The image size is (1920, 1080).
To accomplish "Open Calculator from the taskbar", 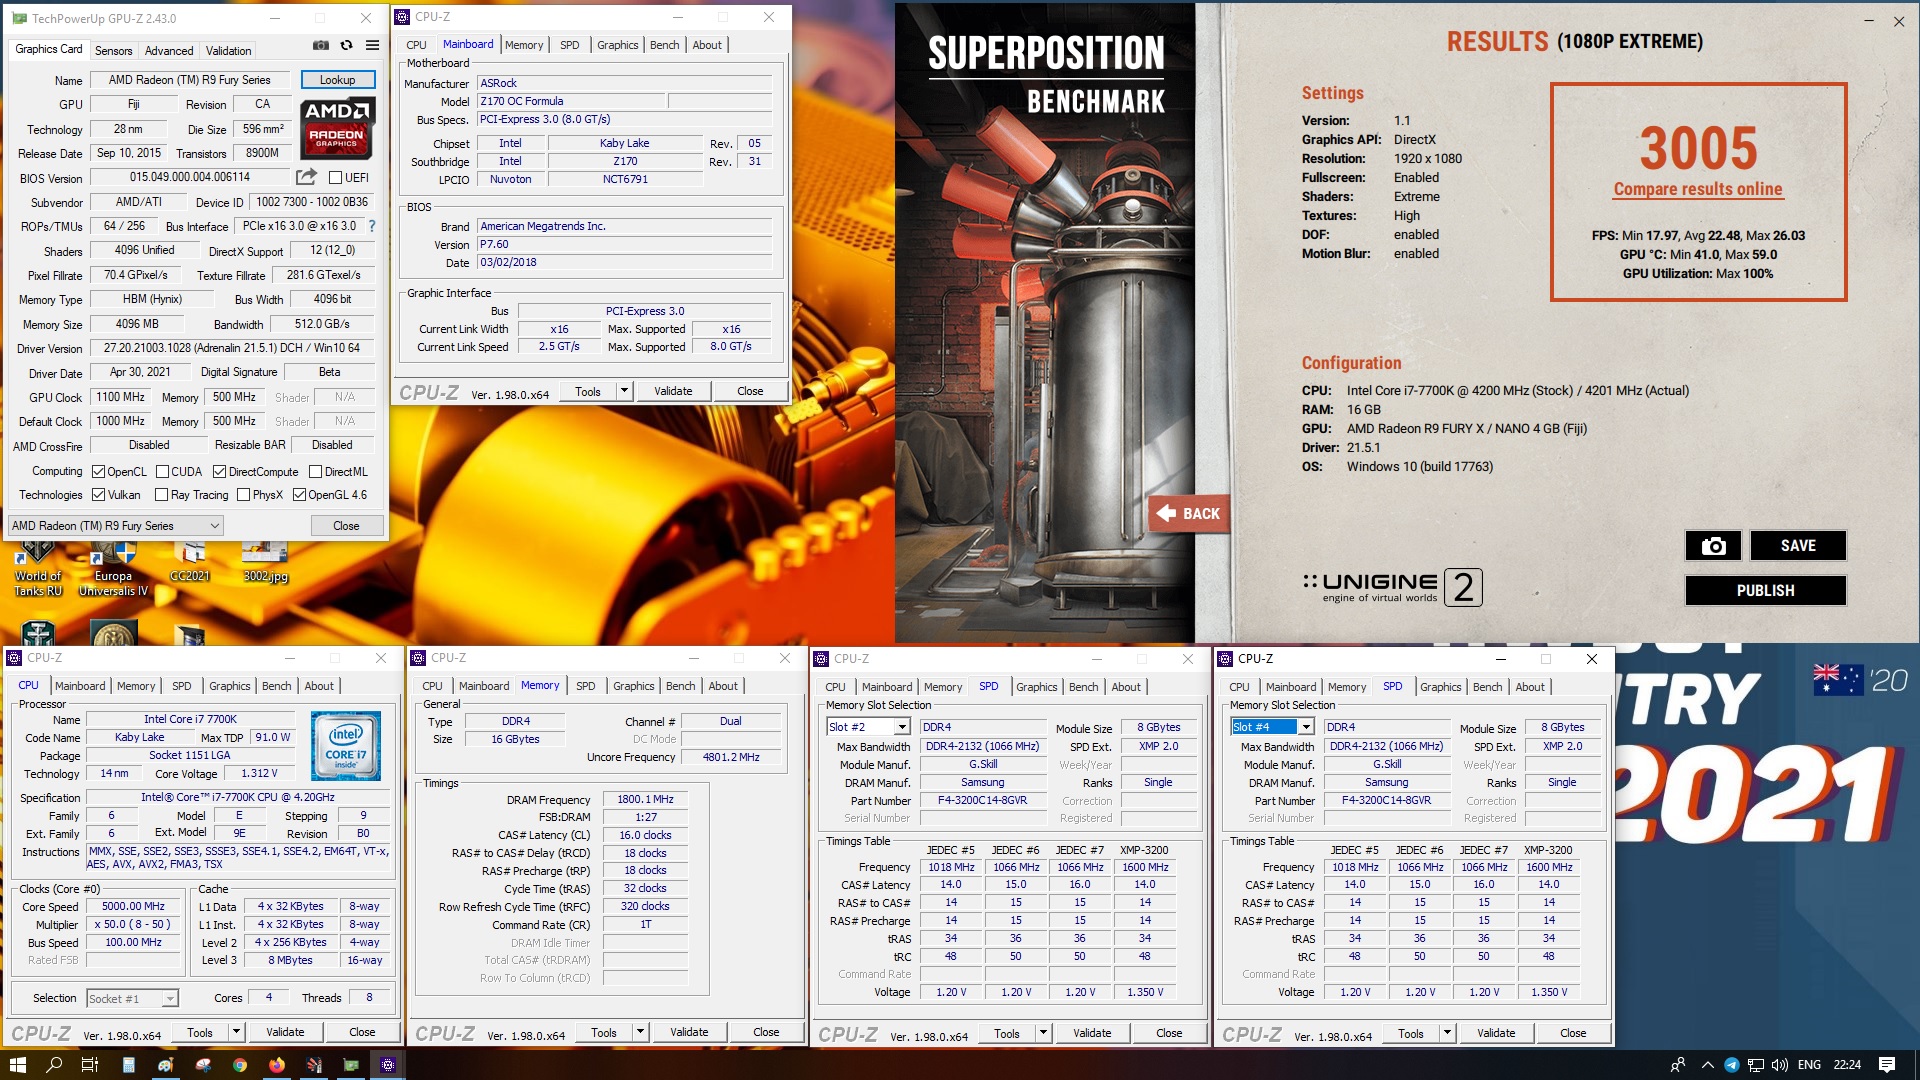I will (128, 1065).
